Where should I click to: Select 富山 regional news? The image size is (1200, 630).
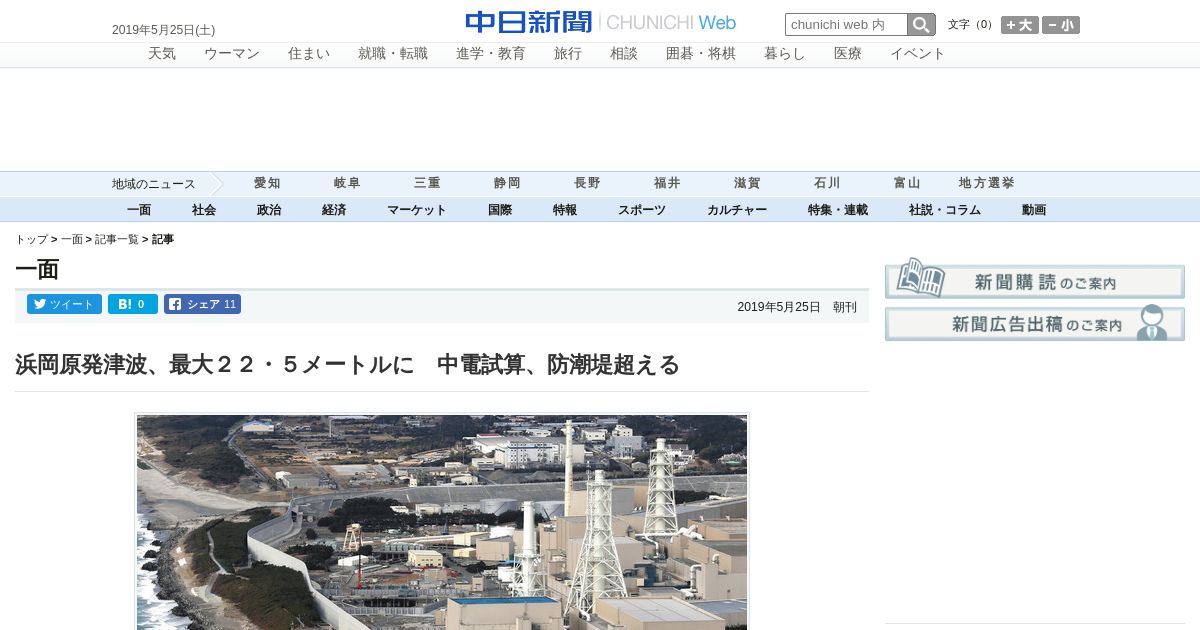pyautogui.click(x=907, y=183)
